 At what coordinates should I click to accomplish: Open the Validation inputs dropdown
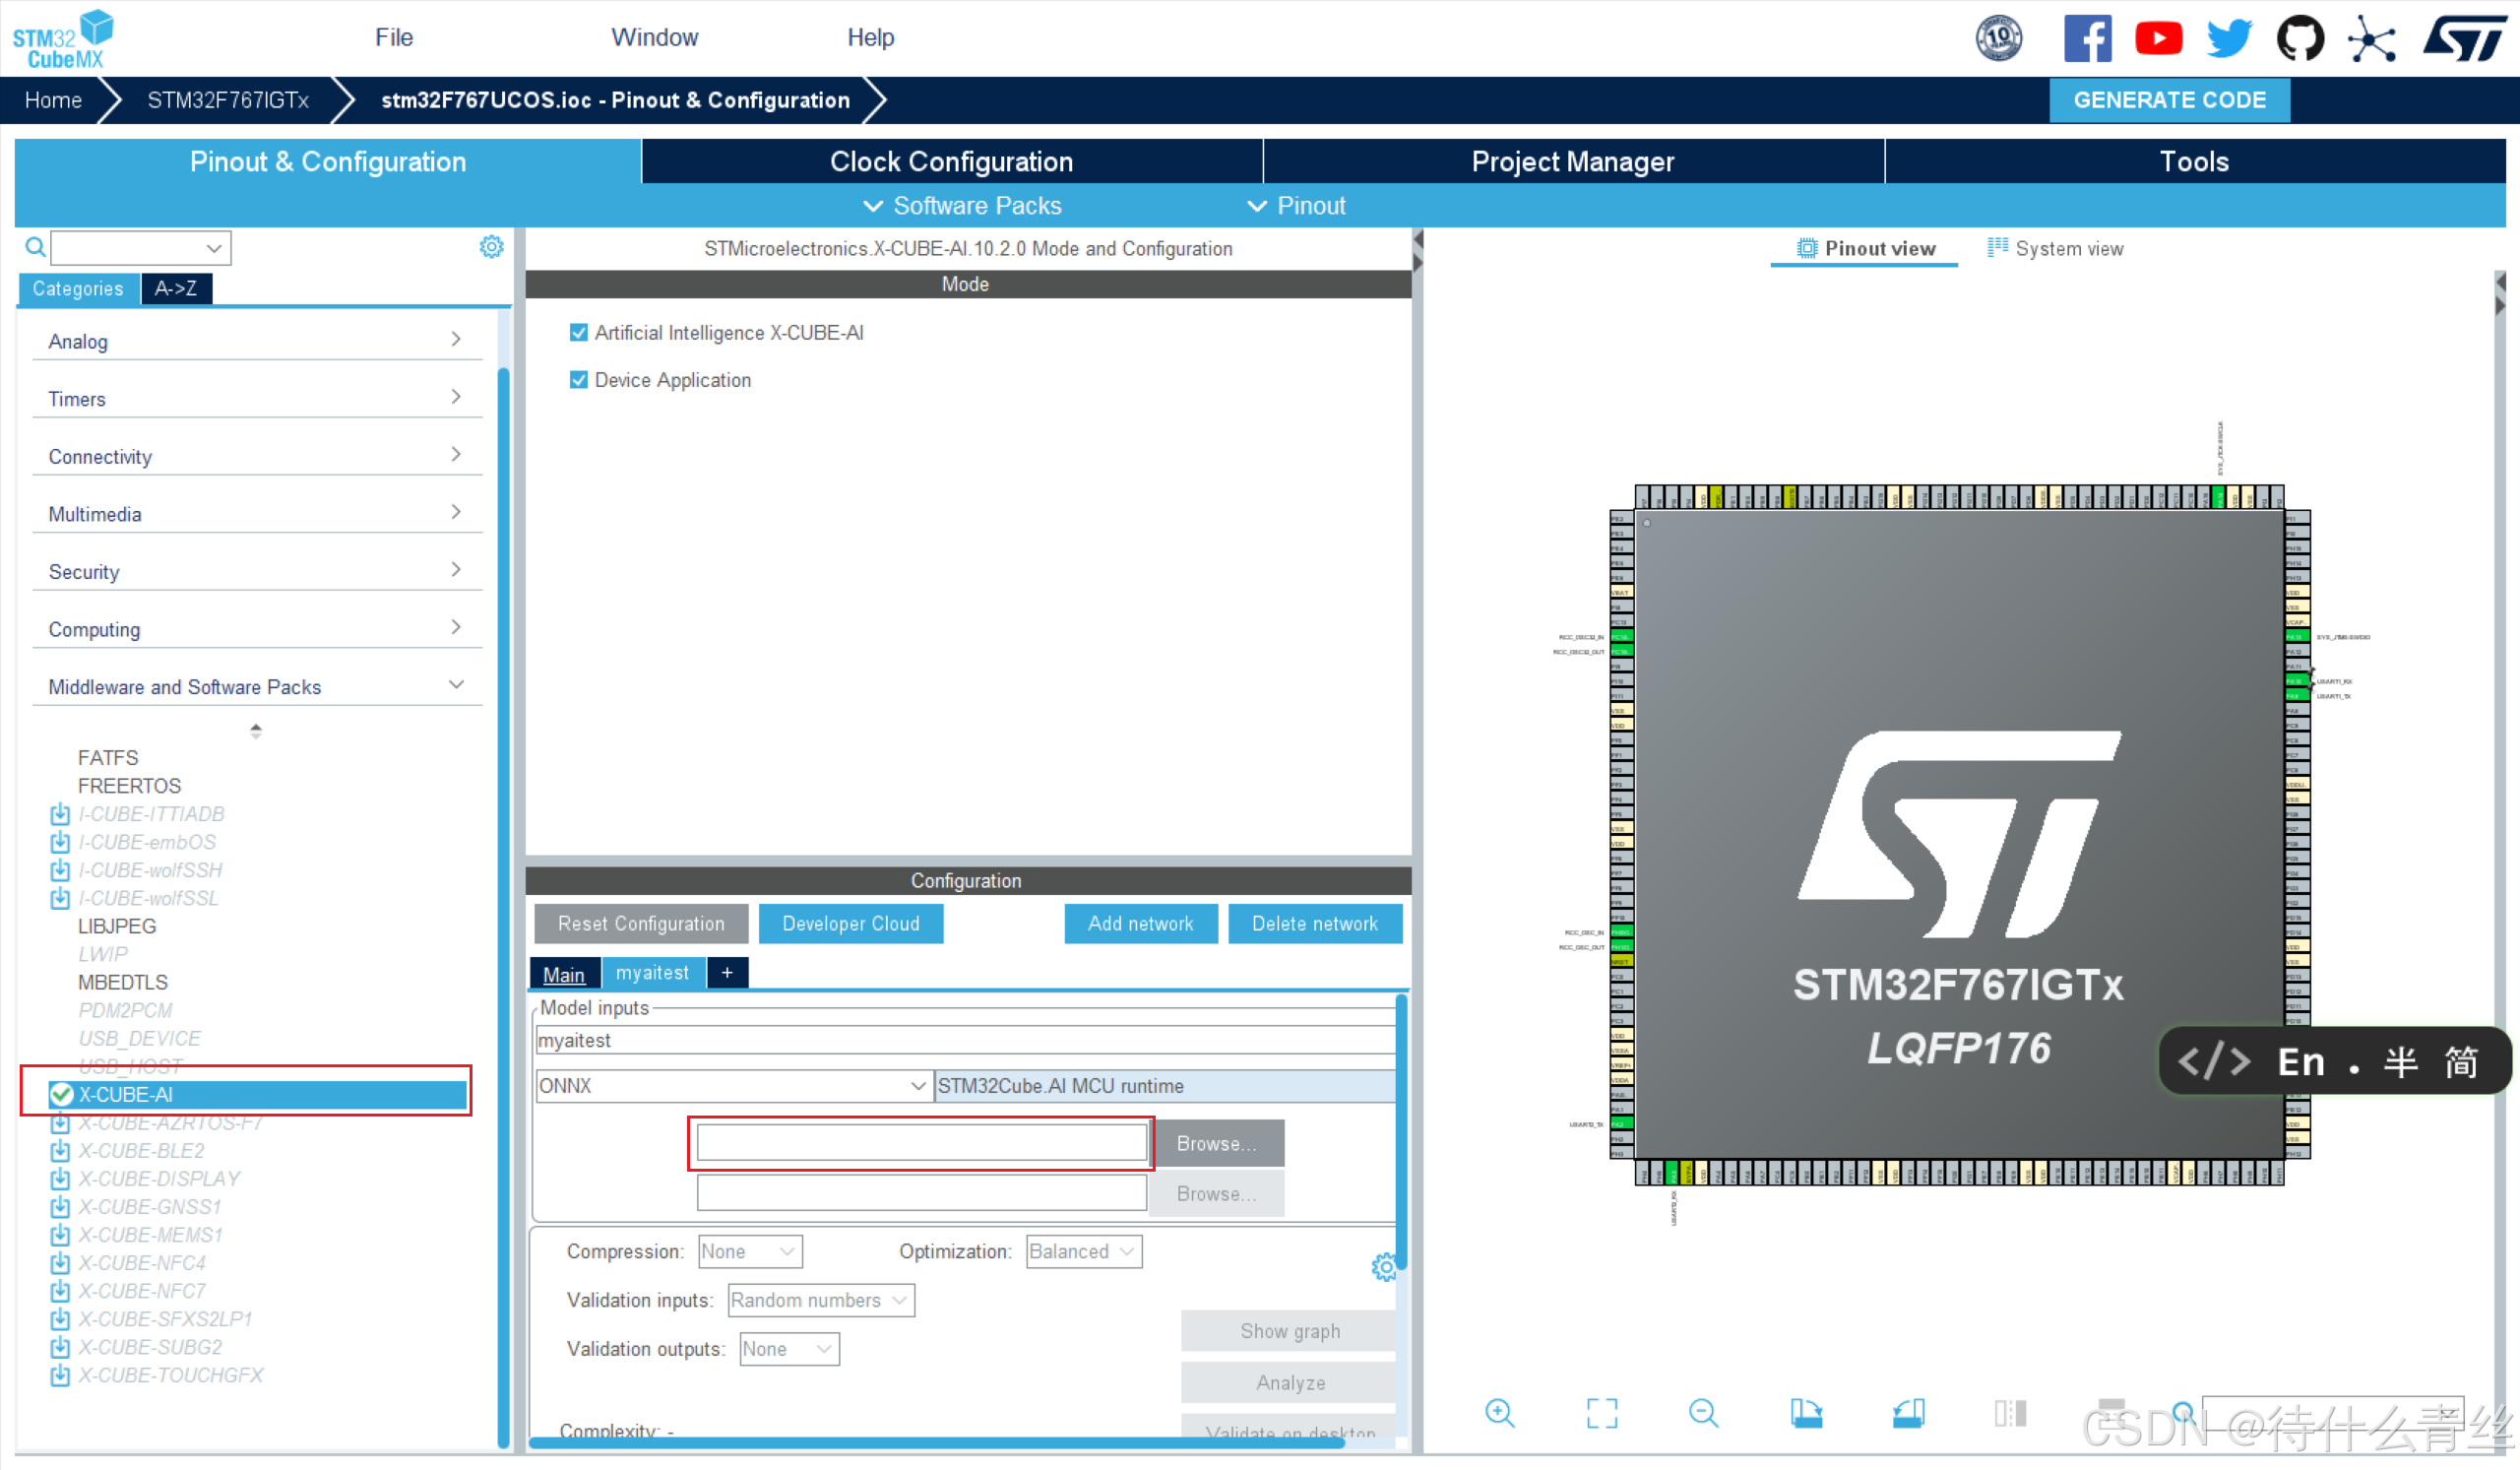820,1300
